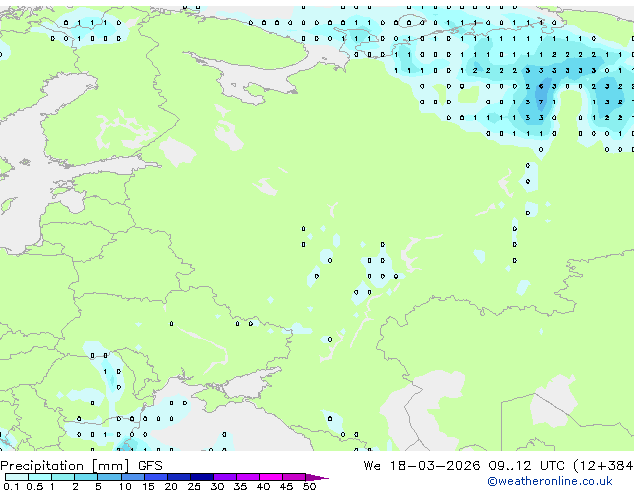Click the legend label '45'
Screen dimensions: 634x490
(286, 486)
